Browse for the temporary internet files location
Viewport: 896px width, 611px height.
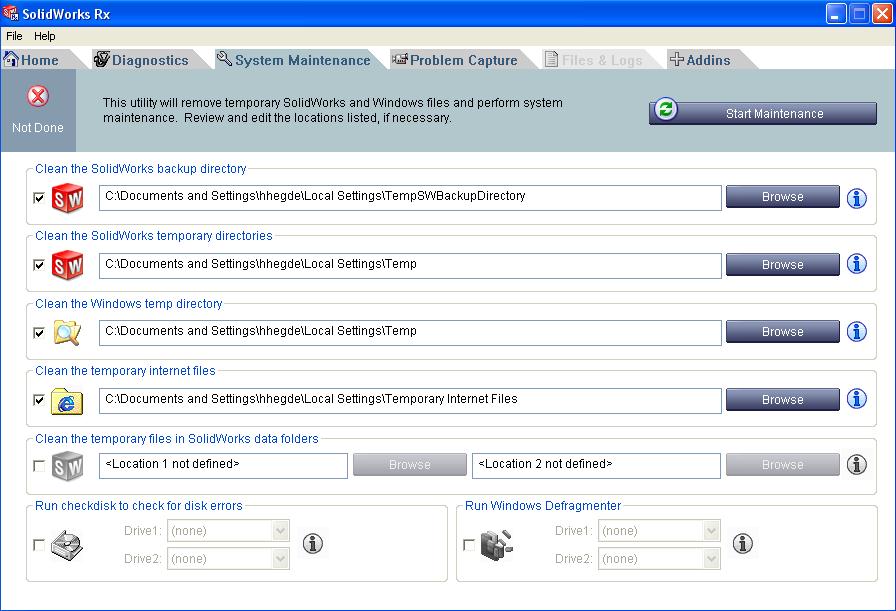coord(782,399)
